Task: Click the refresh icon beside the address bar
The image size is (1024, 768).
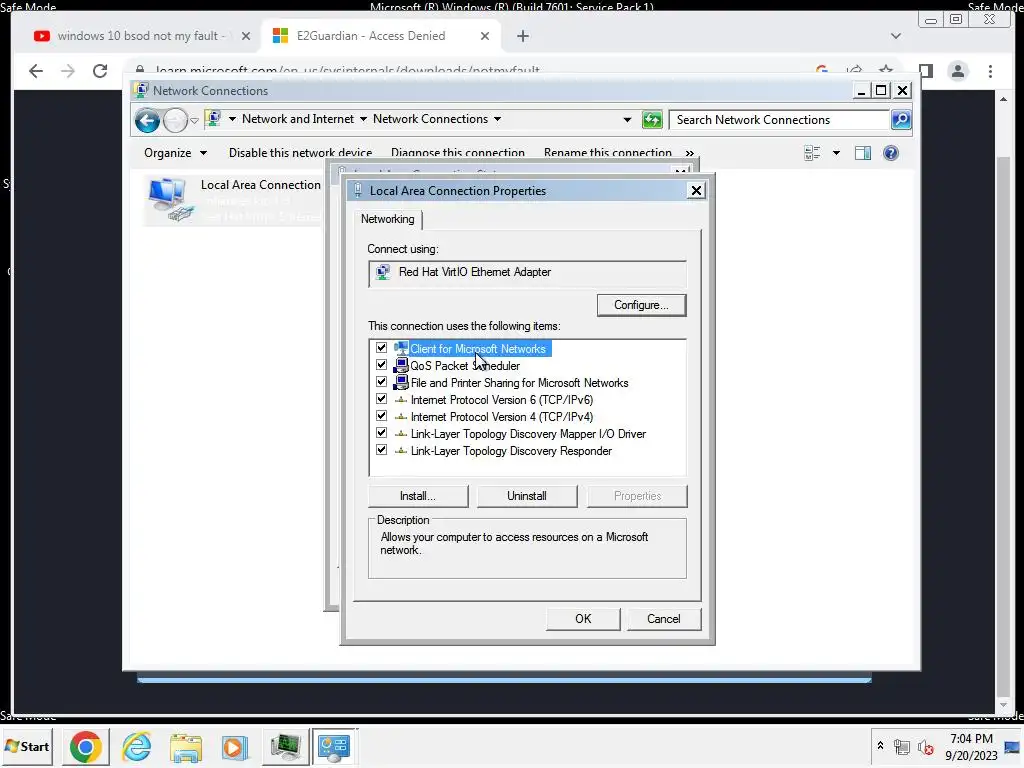Action: pyautogui.click(x=652, y=120)
